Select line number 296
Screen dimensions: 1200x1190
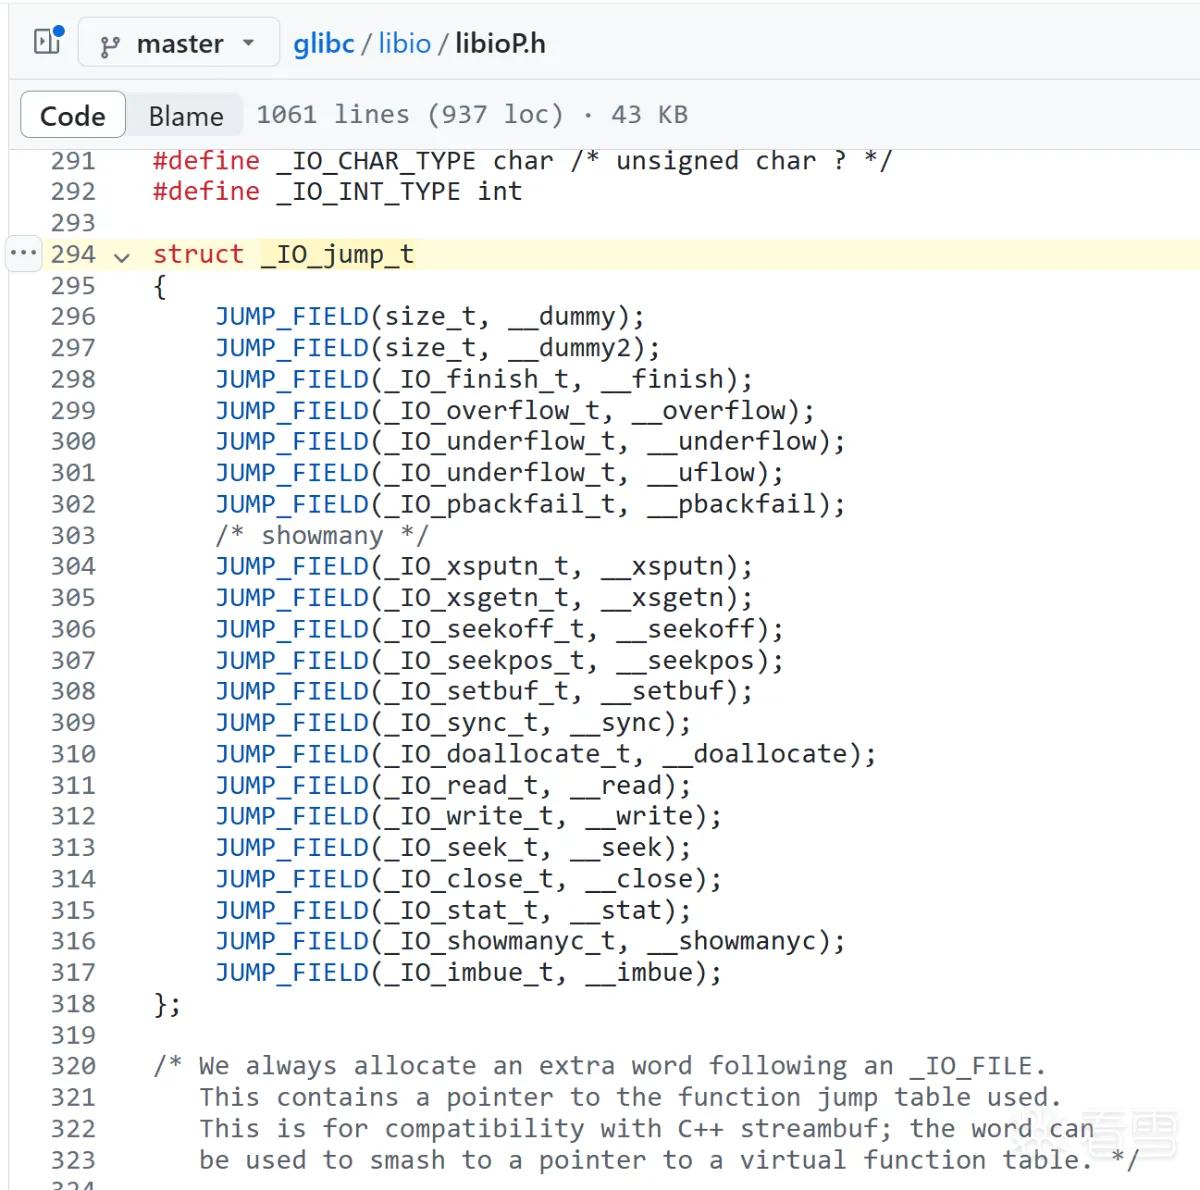pos(73,316)
